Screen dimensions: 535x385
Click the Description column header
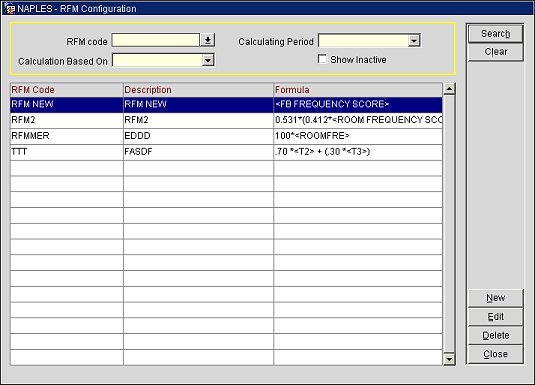(x=198, y=90)
